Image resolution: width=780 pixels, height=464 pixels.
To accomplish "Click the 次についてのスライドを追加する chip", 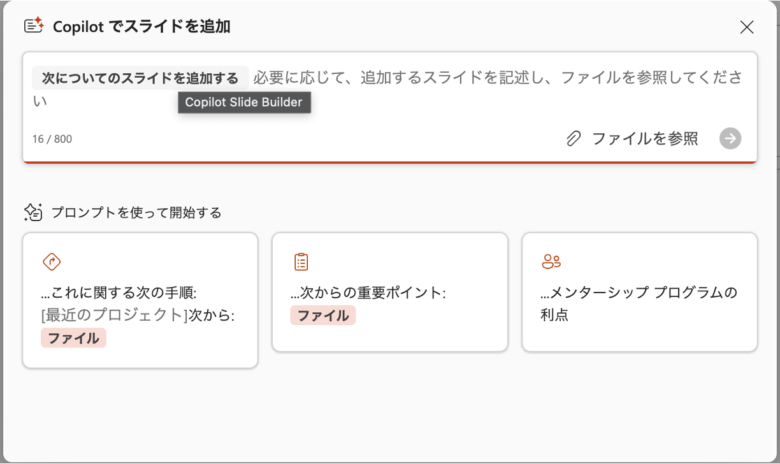I will point(140,77).
